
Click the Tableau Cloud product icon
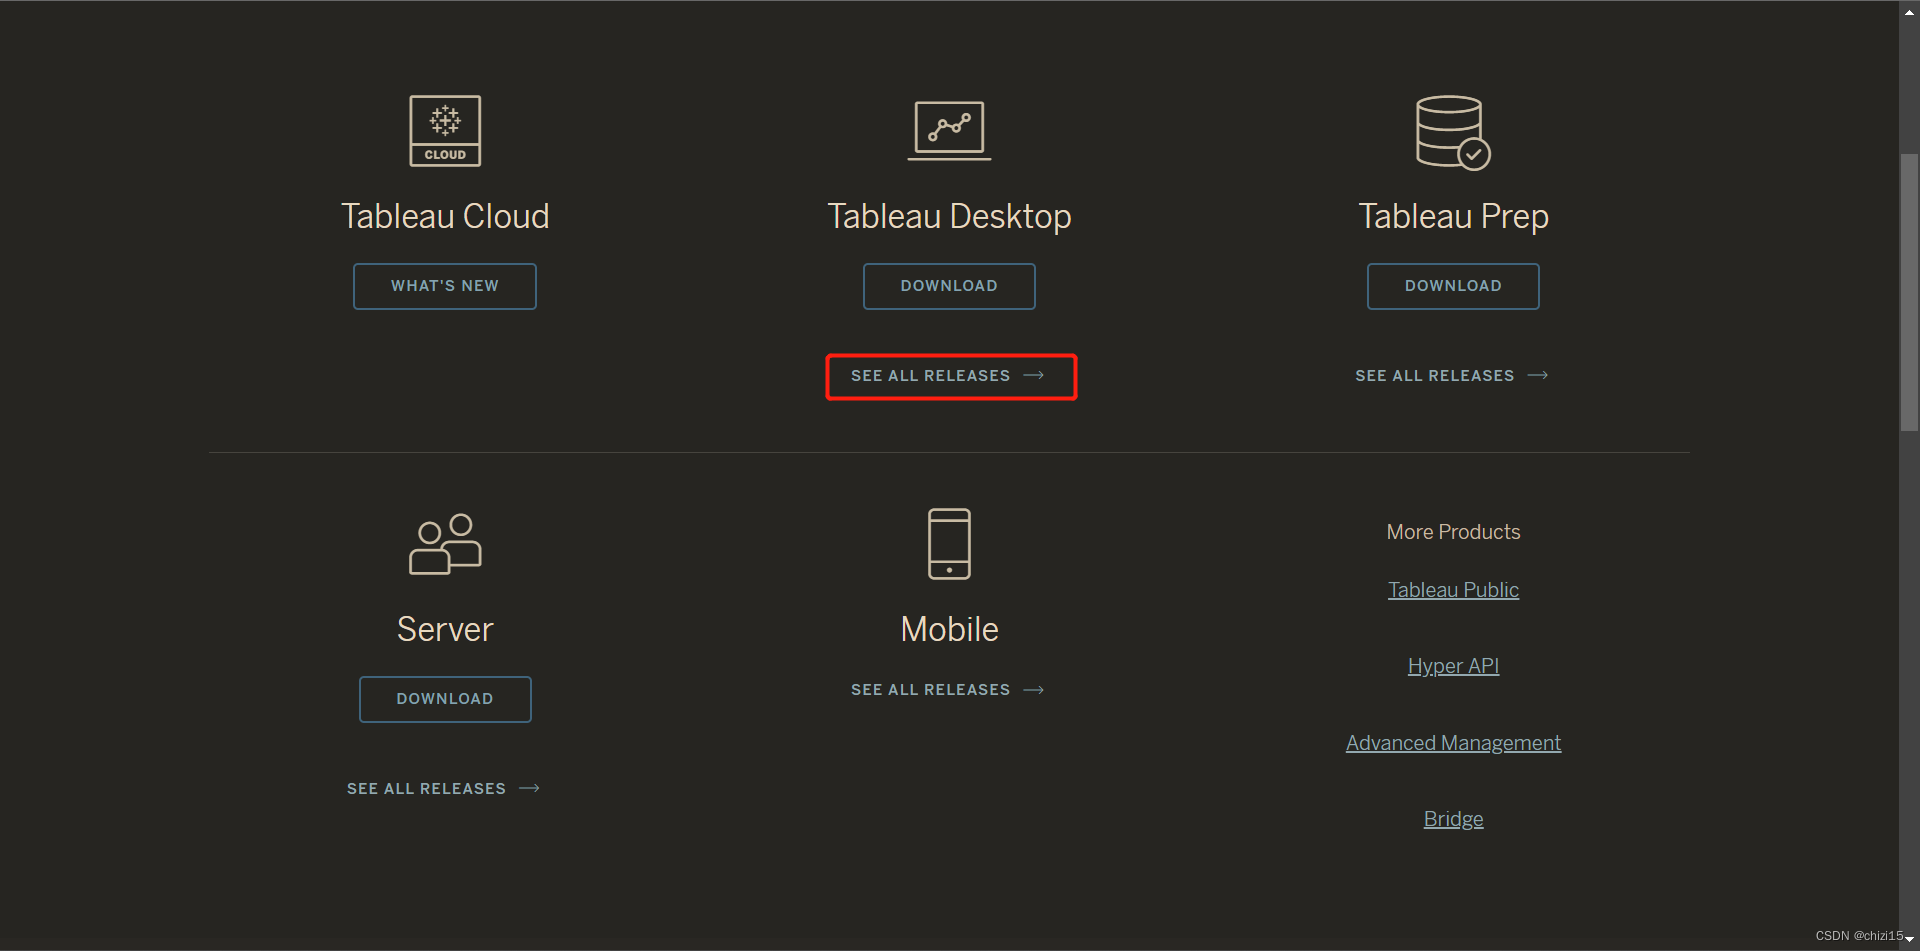pyautogui.click(x=445, y=131)
